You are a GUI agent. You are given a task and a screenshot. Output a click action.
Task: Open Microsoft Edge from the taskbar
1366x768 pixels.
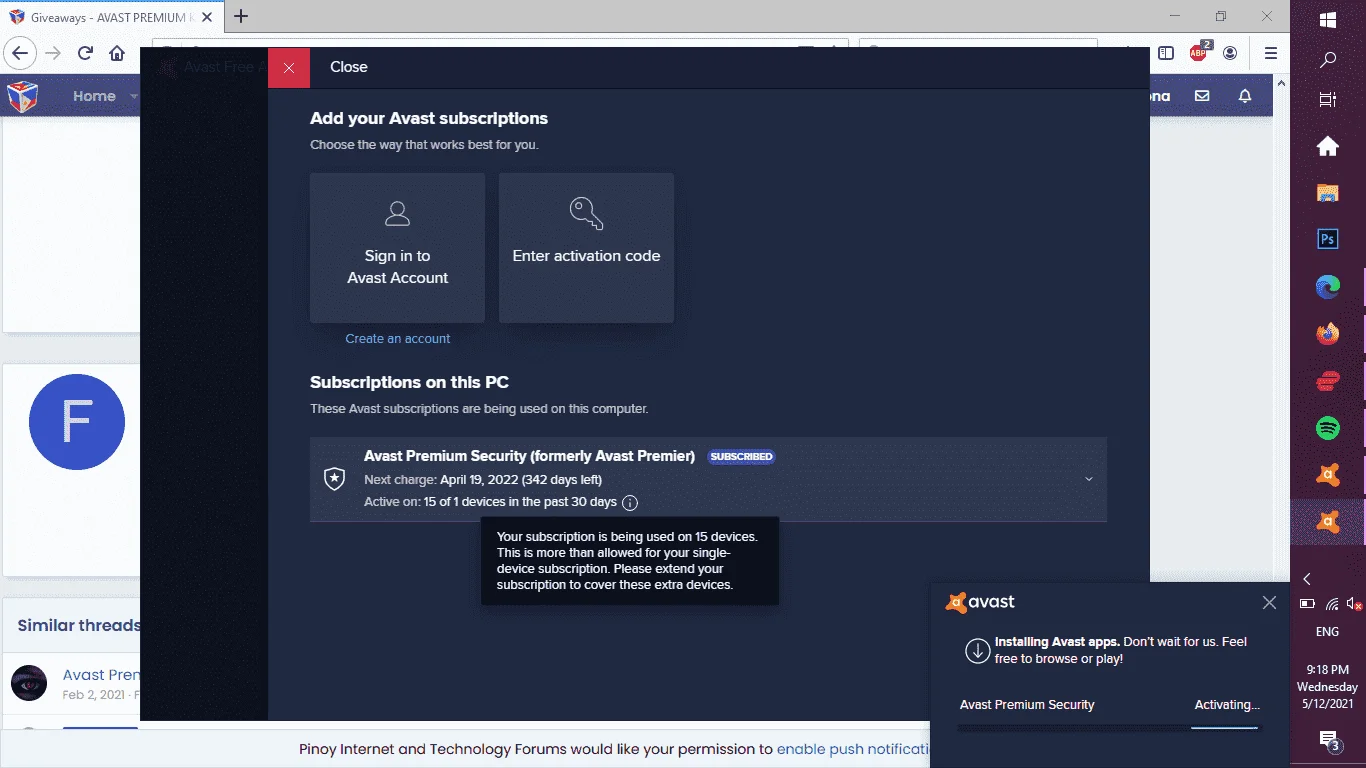coord(1328,287)
